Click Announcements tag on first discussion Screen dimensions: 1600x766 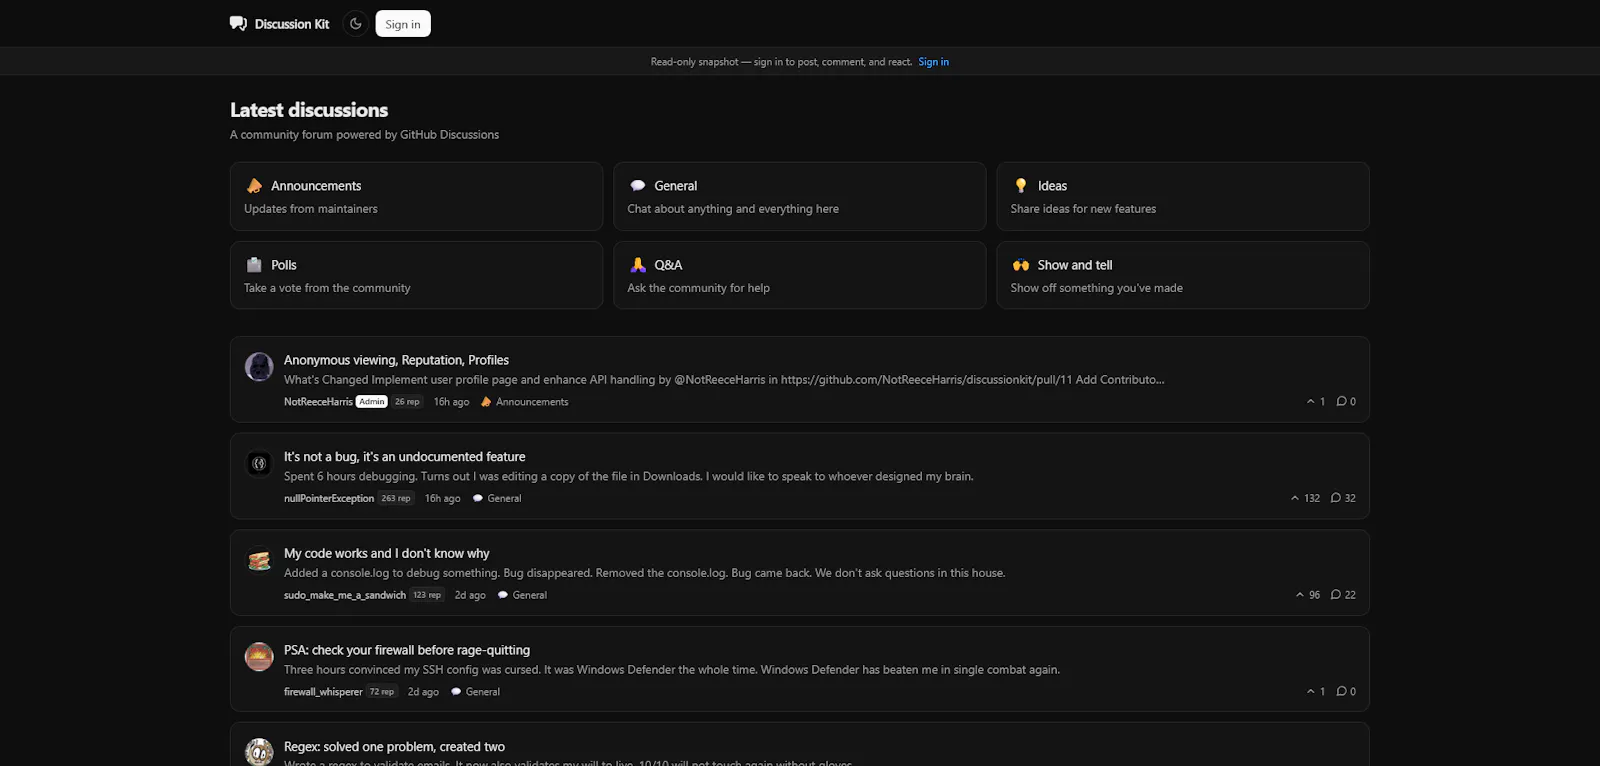point(524,402)
